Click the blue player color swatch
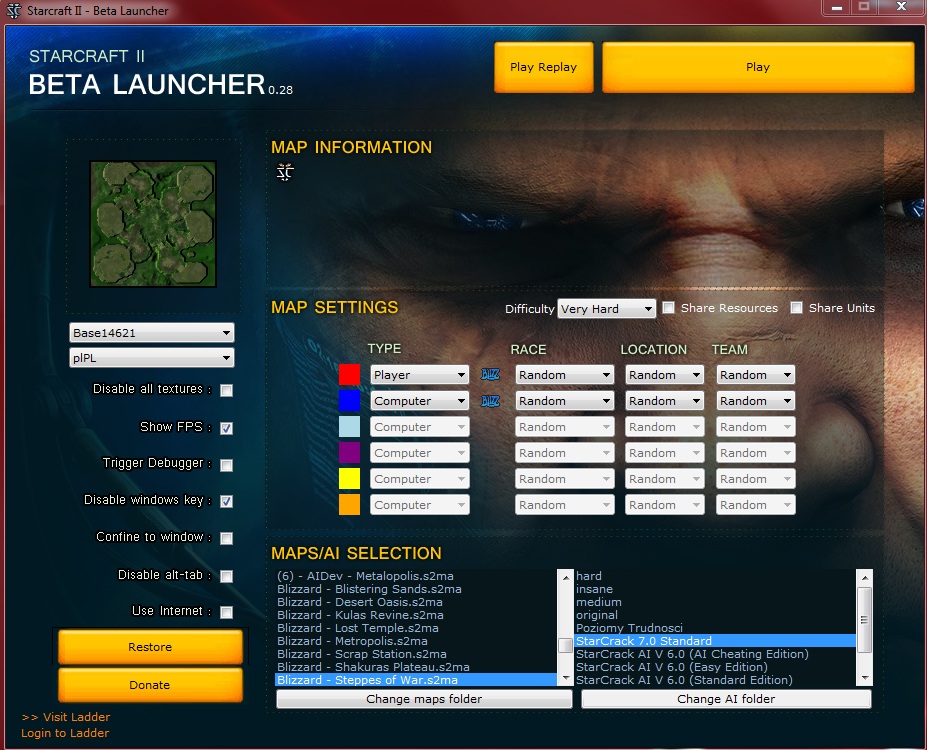Image resolution: width=927 pixels, height=750 pixels. pyautogui.click(x=349, y=401)
